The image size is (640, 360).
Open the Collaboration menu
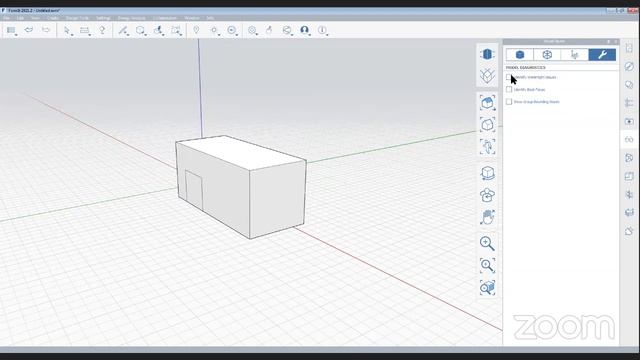(165, 18)
